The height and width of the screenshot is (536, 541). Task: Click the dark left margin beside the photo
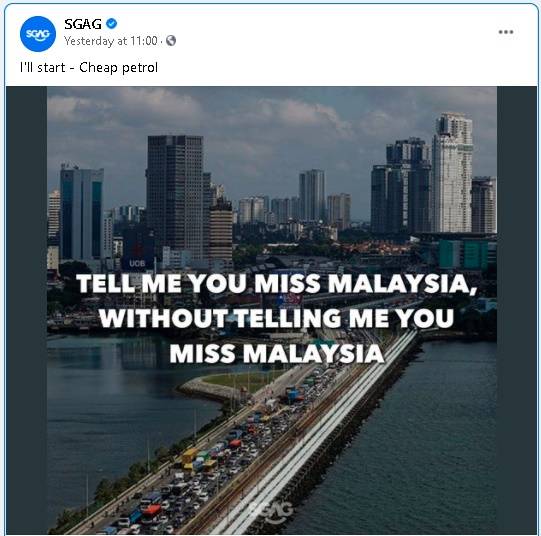[26, 310]
